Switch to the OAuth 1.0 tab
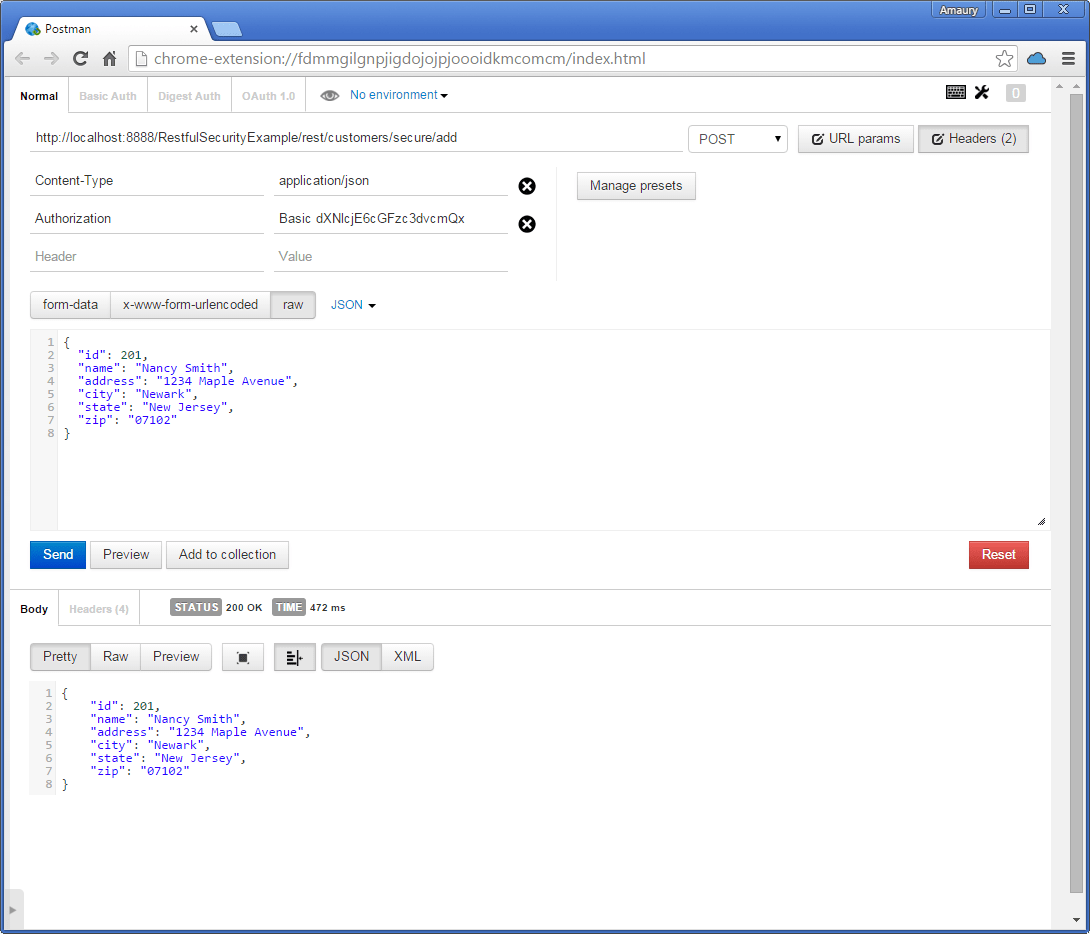The width and height of the screenshot is (1090, 934). pos(268,96)
